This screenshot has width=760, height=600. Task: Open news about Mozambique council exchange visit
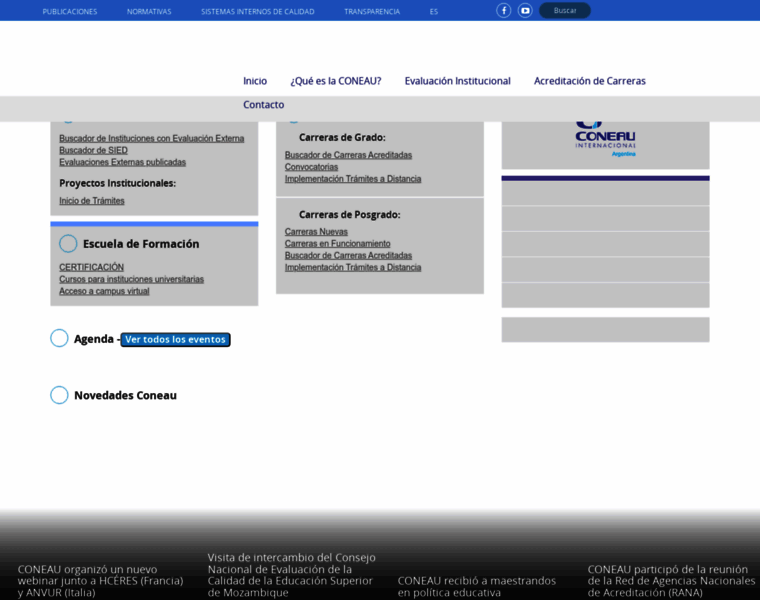(x=291, y=575)
